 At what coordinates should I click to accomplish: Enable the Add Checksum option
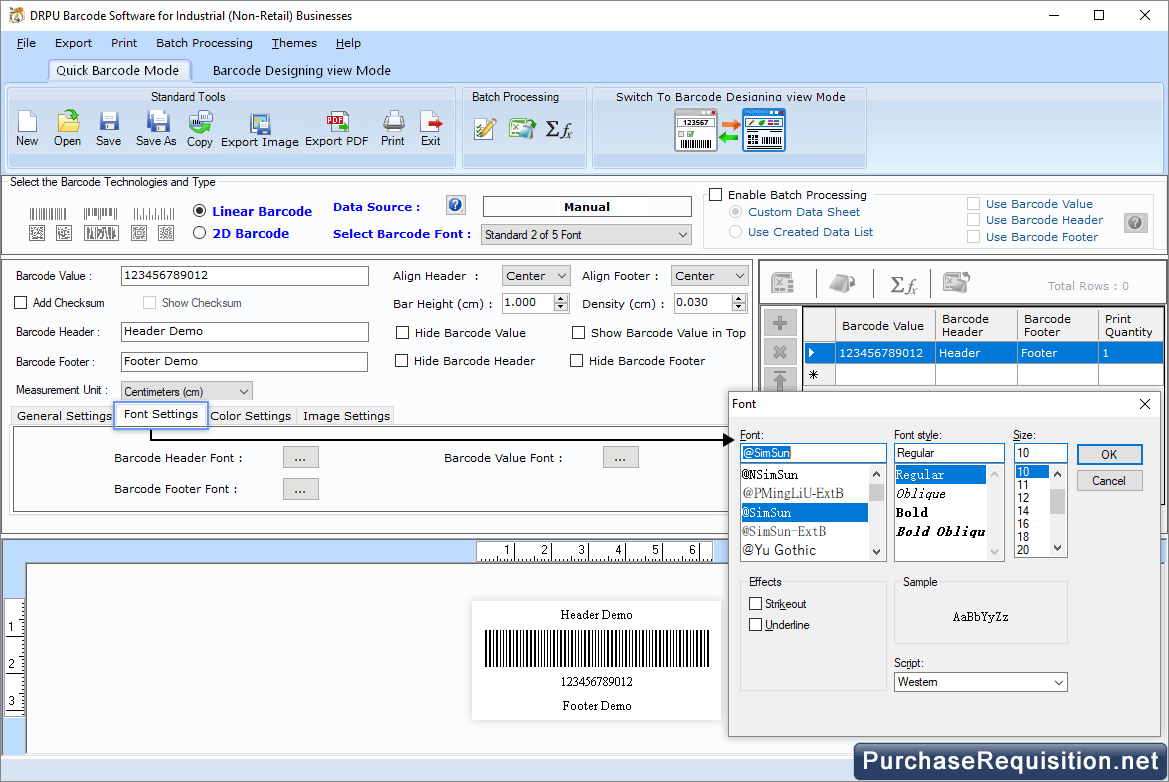(18, 304)
